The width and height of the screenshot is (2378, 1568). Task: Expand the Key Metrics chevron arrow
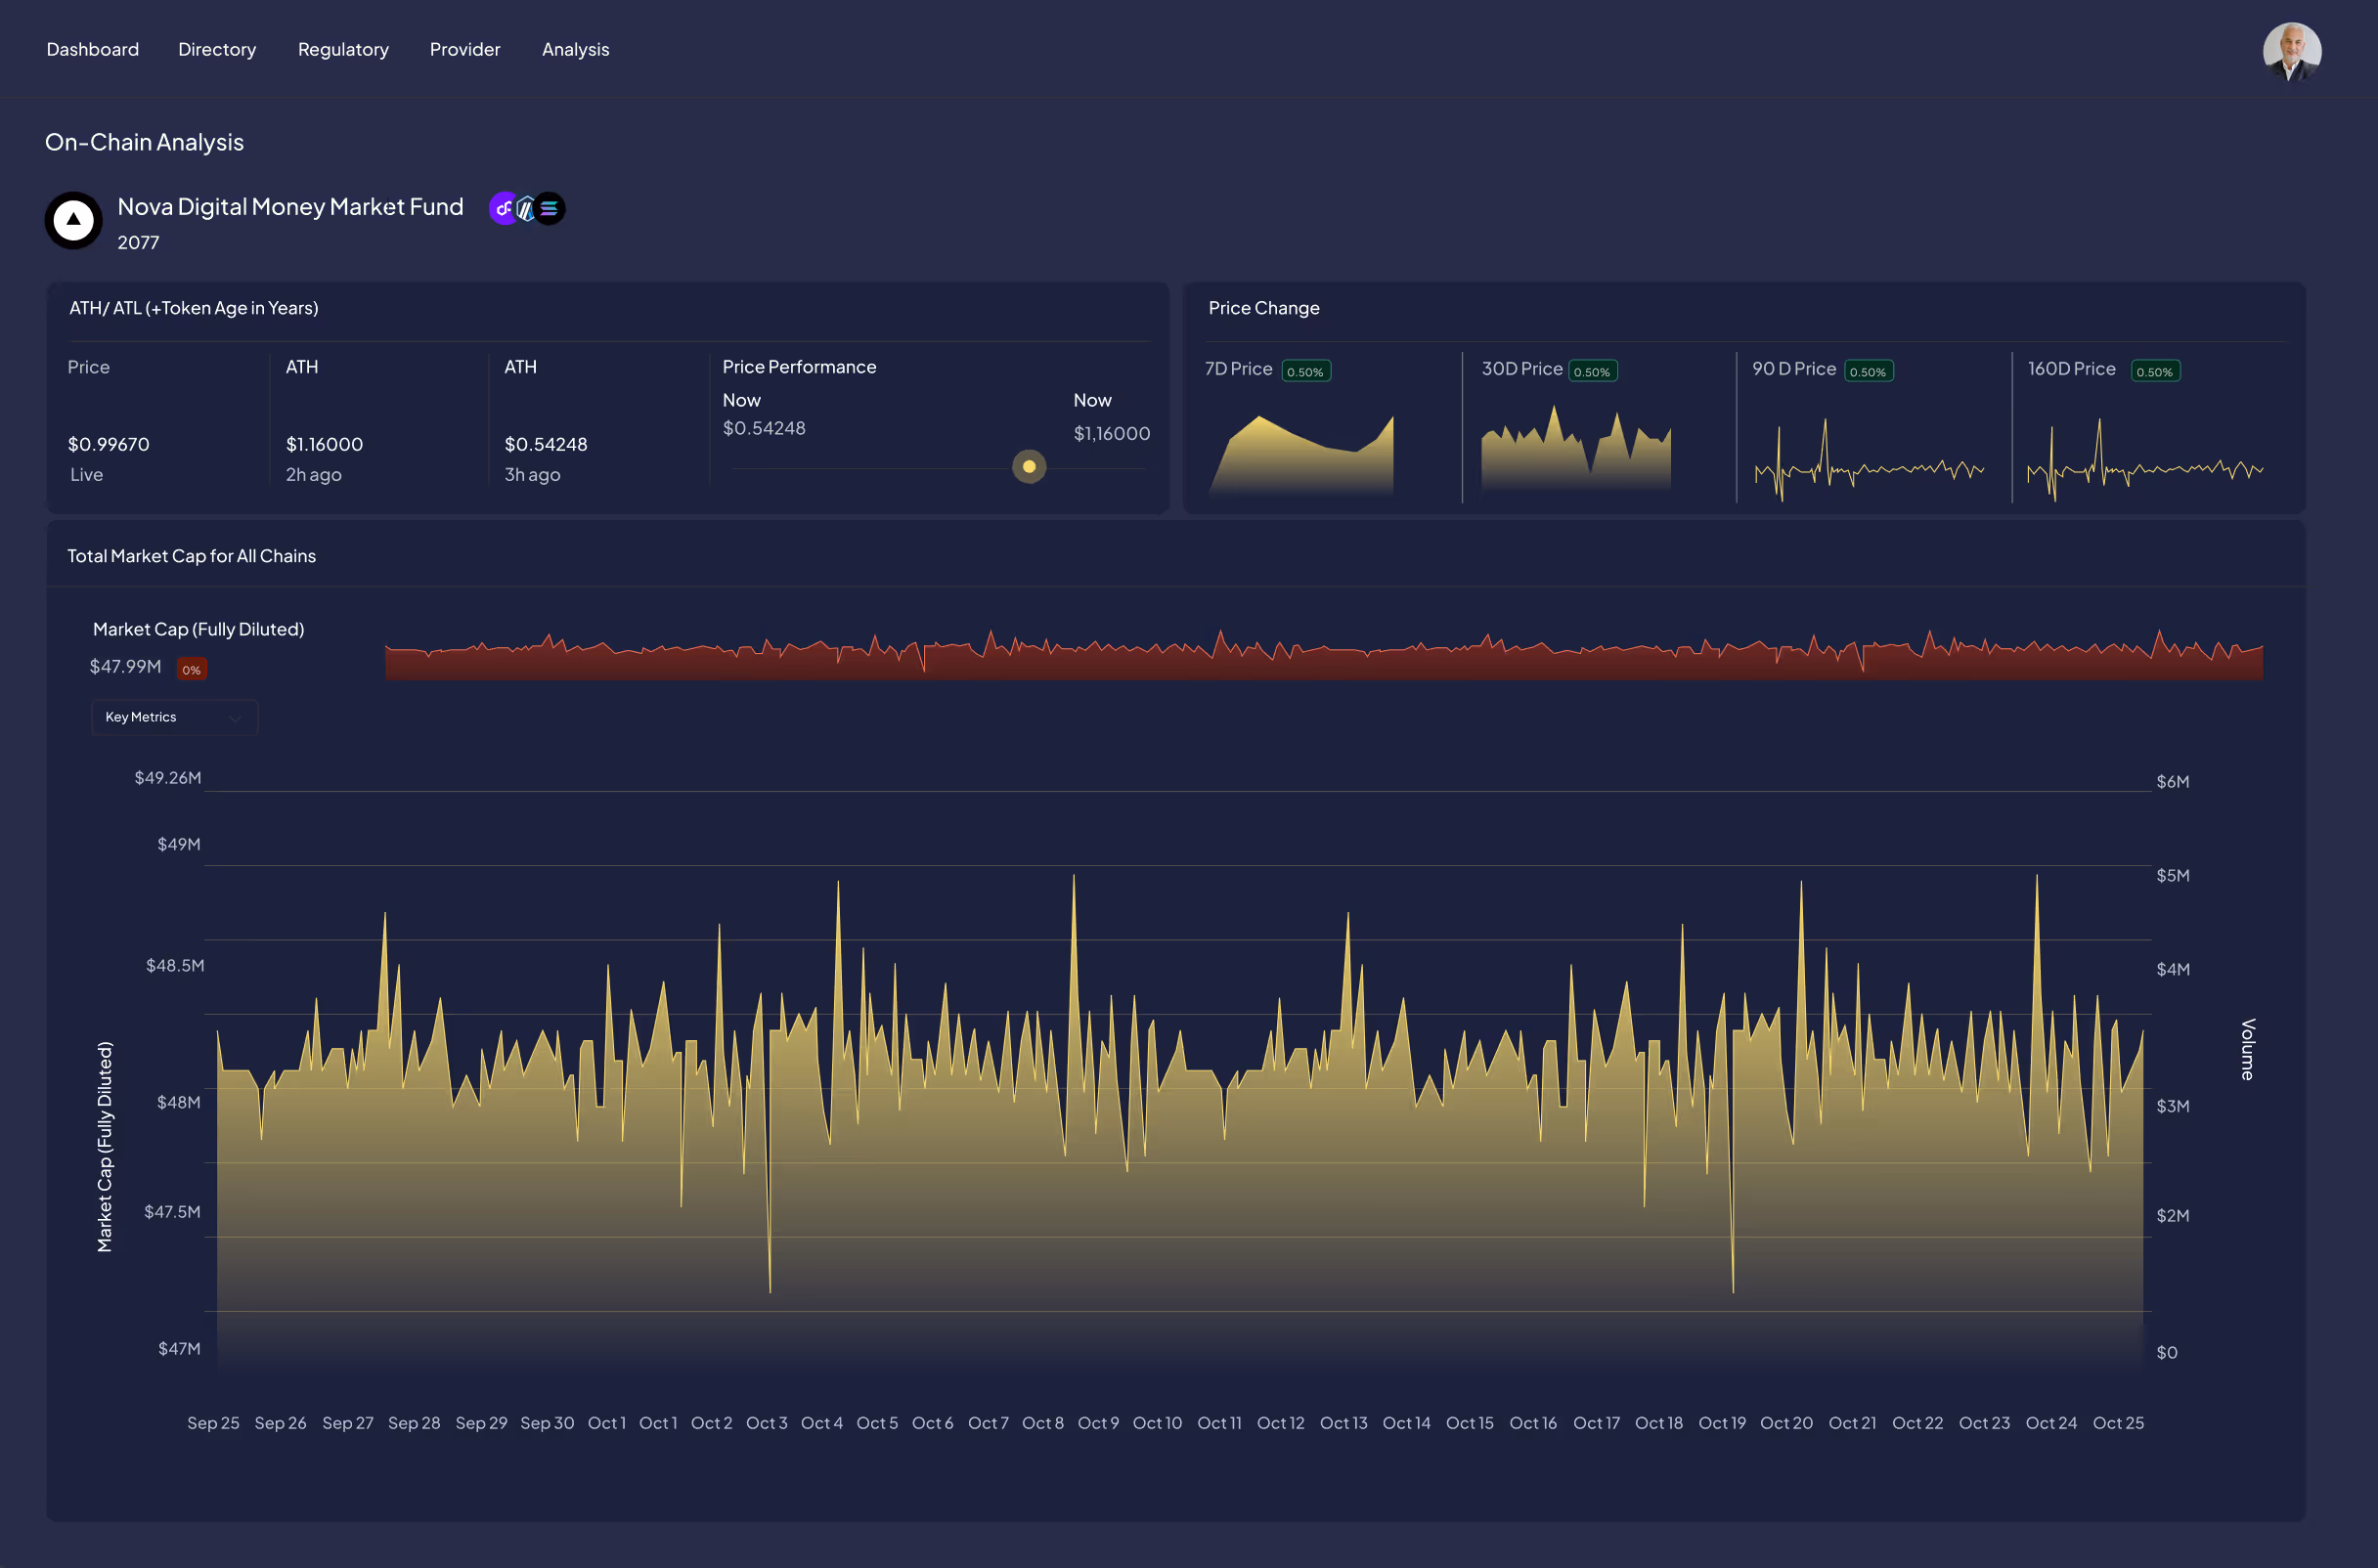click(235, 717)
